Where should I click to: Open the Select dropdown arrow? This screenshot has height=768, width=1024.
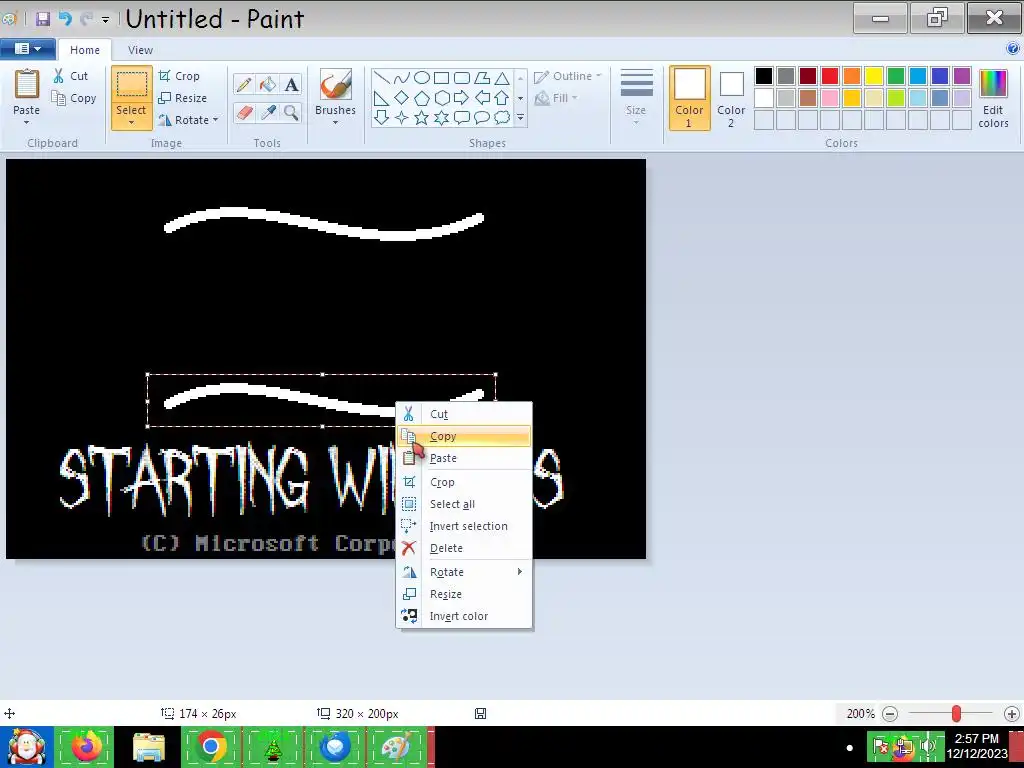coord(131,123)
